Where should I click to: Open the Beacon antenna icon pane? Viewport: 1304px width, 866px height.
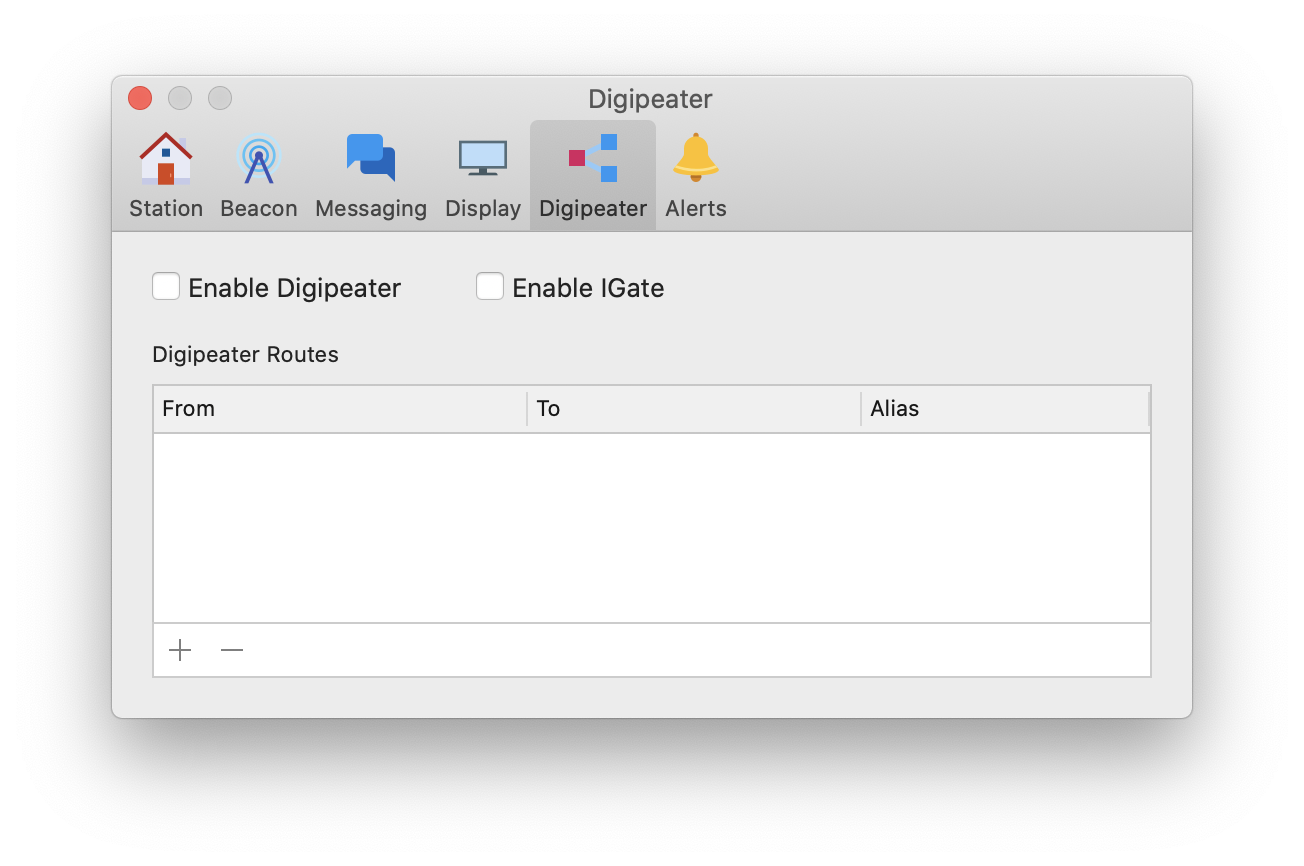259,159
